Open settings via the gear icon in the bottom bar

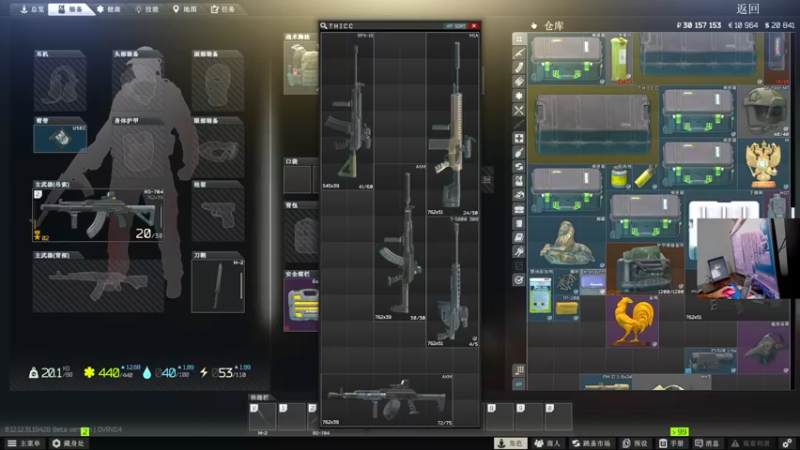(x=787, y=443)
